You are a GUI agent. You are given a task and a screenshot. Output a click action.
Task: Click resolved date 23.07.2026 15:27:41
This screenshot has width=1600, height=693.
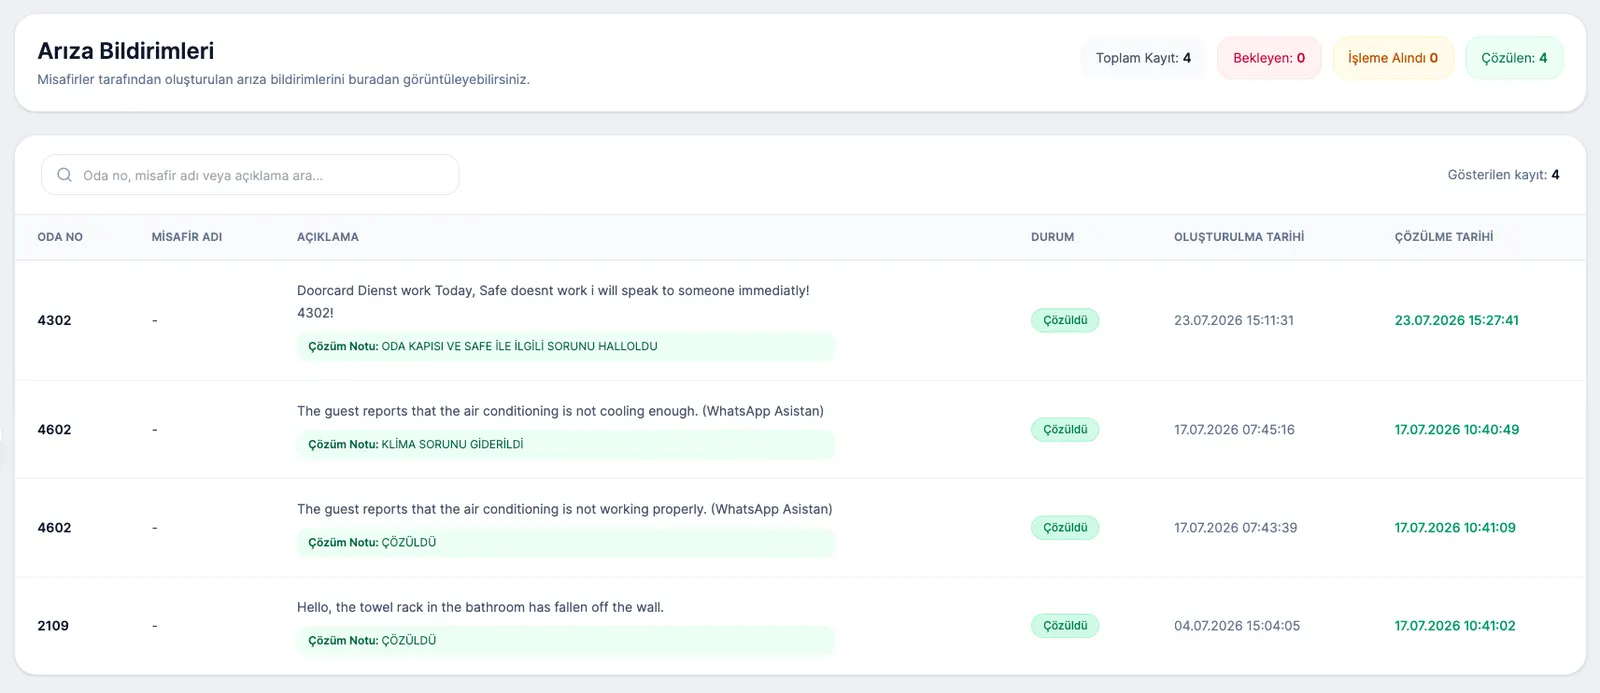point(1457,320)
